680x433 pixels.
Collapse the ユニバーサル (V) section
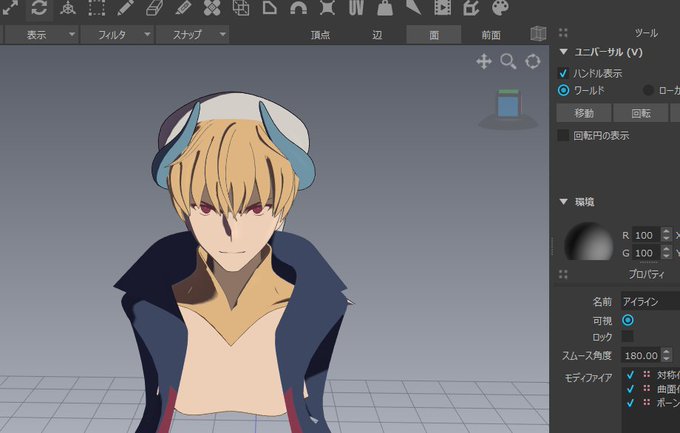[564, 52]
